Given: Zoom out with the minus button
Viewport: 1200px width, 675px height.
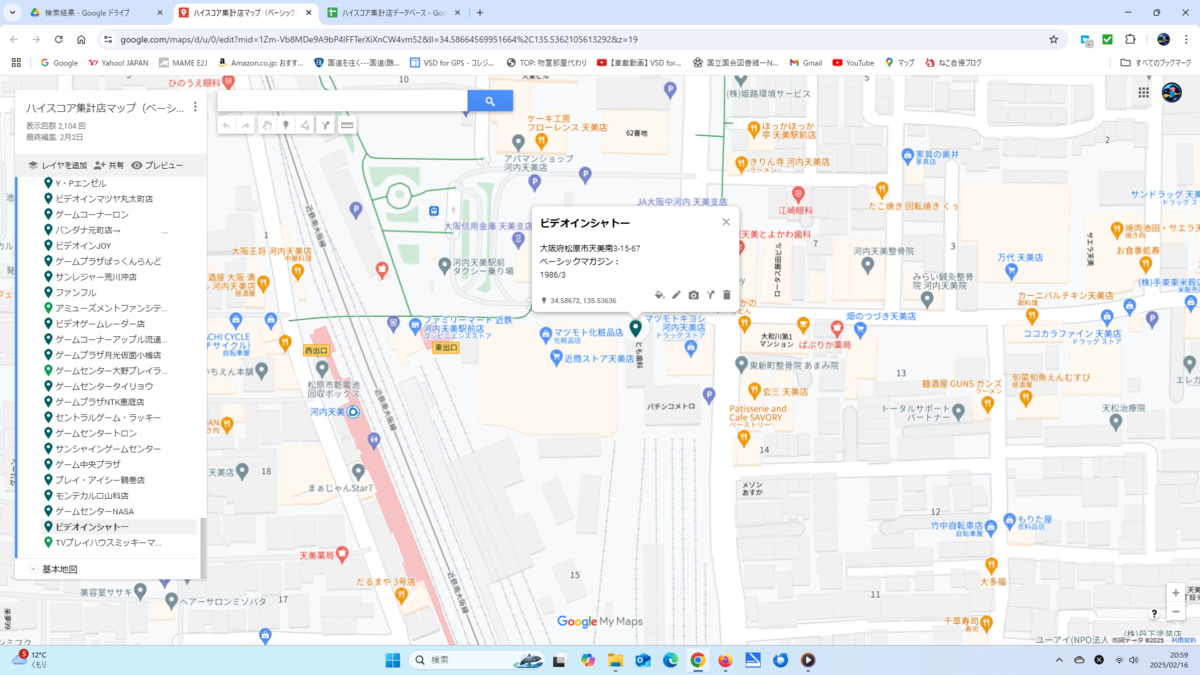Looking at the screenshot, I should coord(1176,611).
